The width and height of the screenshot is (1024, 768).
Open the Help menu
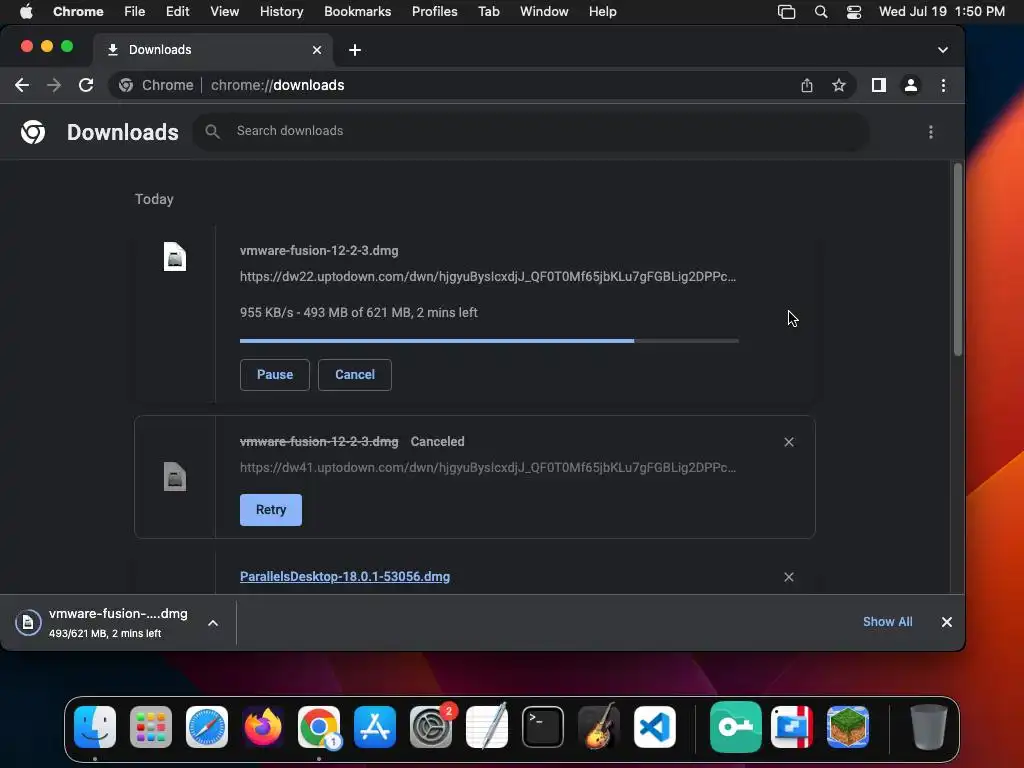click(x=602, y=11)
